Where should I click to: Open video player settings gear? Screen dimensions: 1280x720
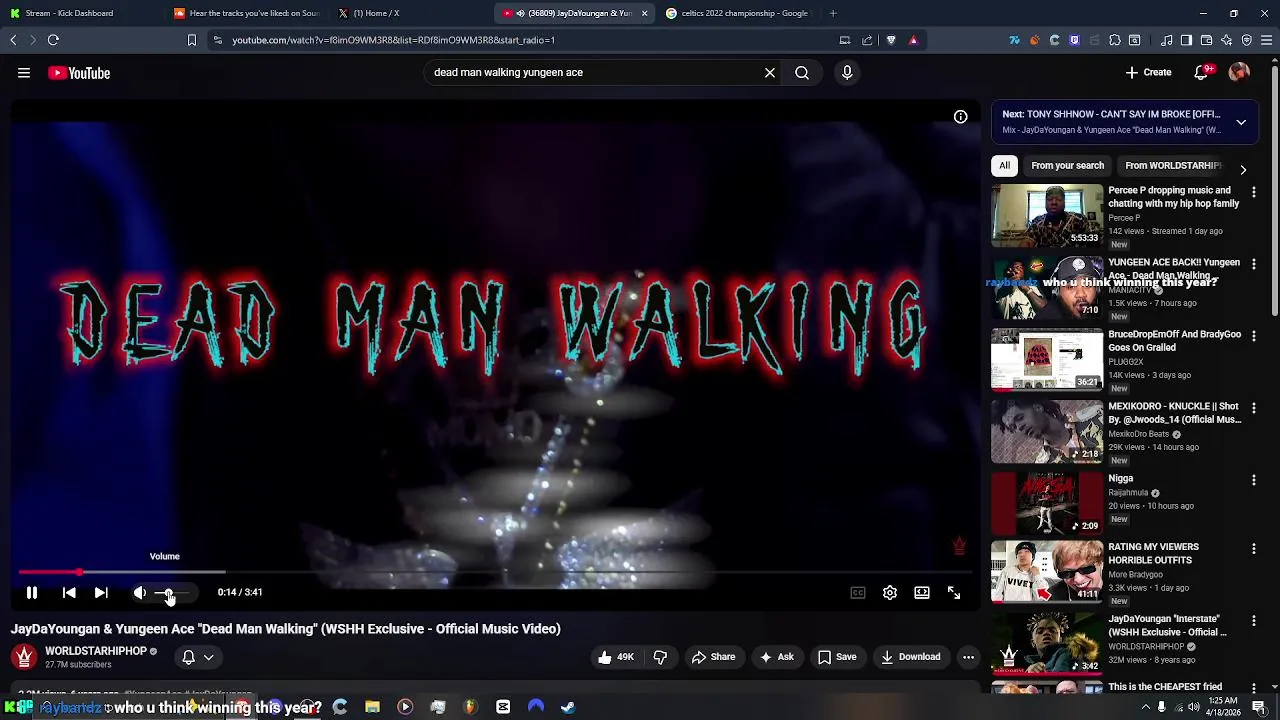pos(890,593)
